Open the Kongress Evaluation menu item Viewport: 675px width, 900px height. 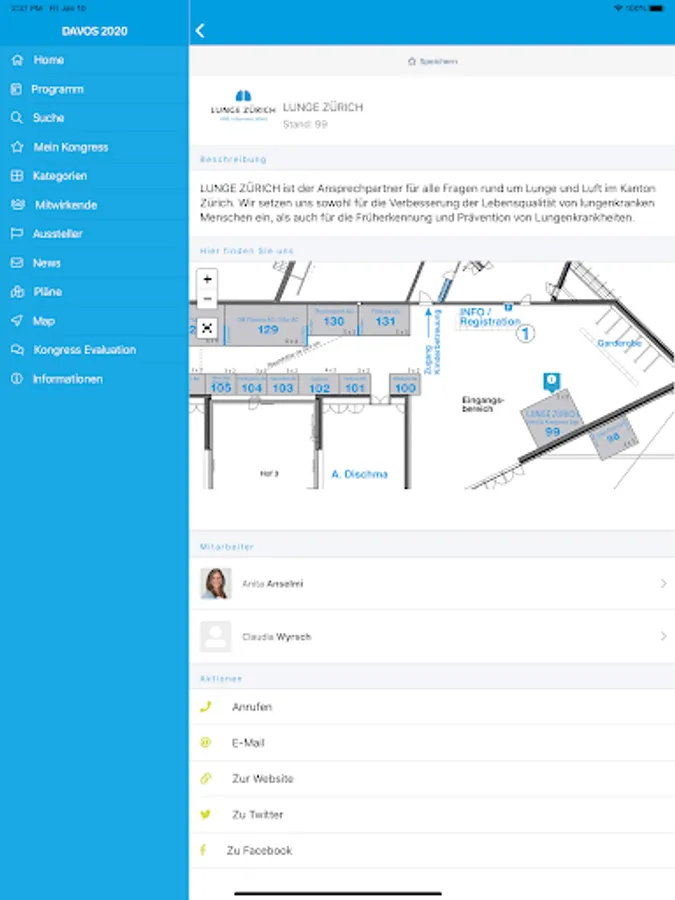(94, 350)
